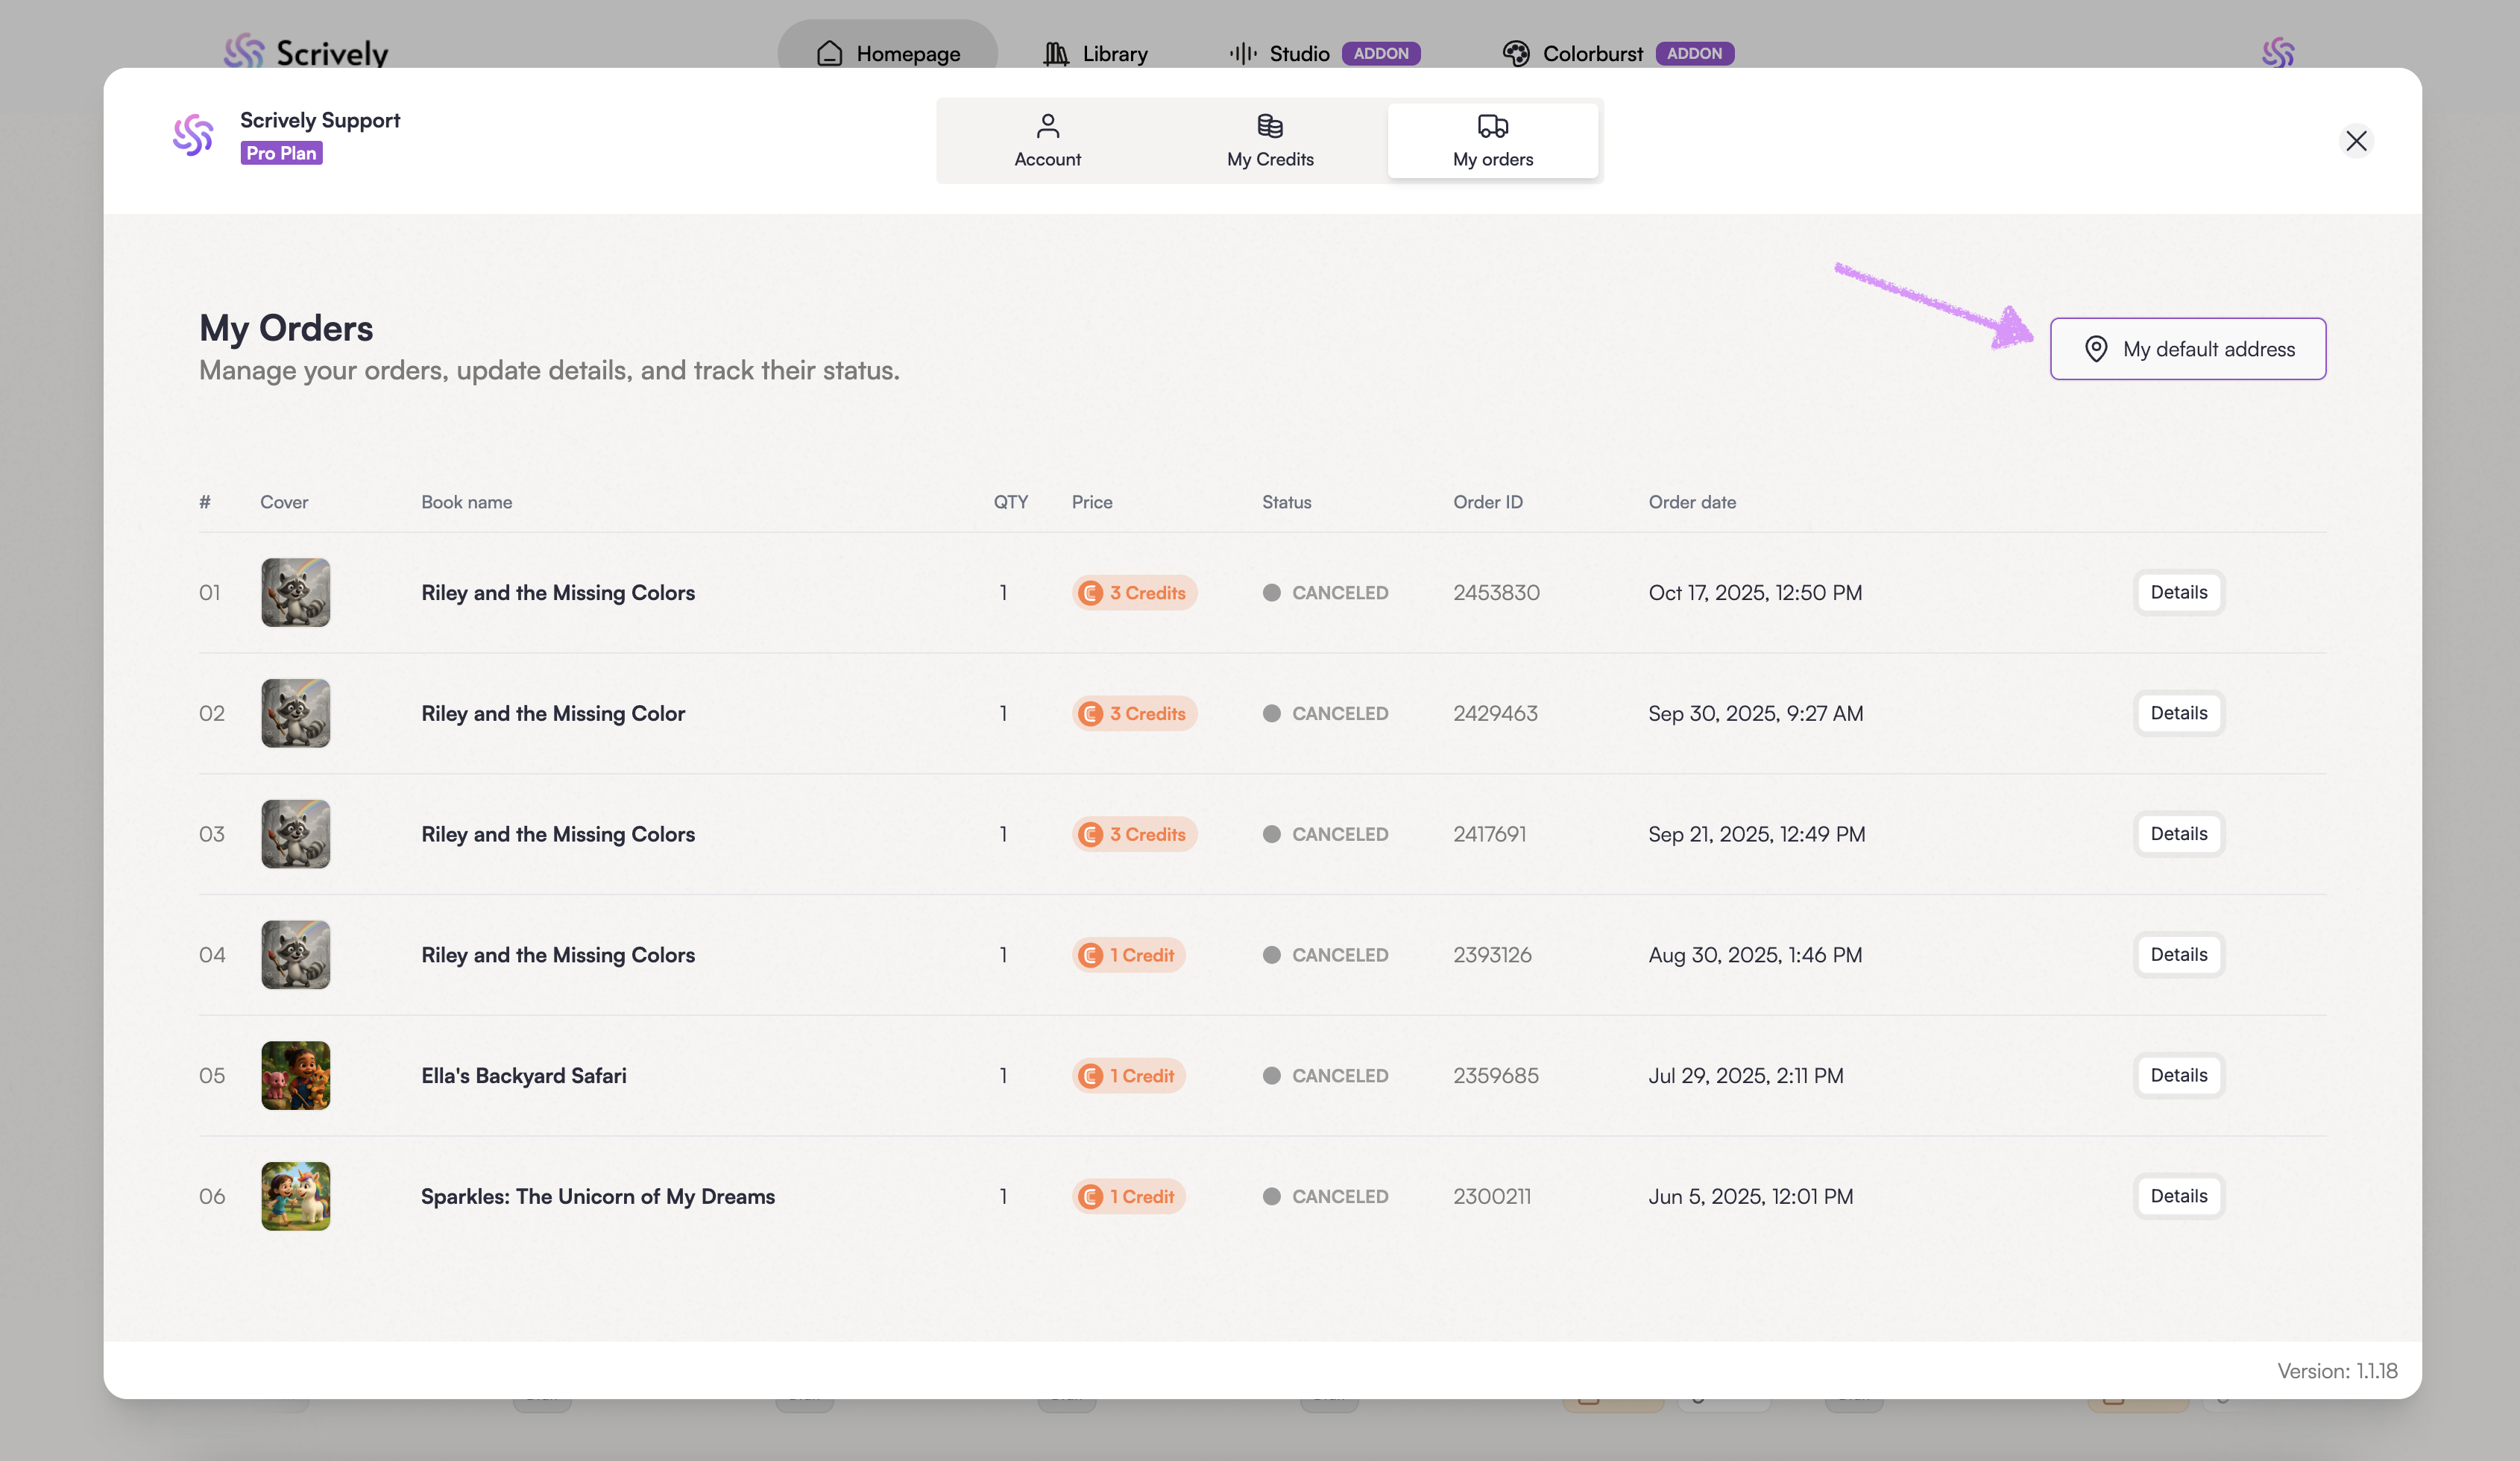The height and width of the screenshot is (1461, 2520).
Task: Click the Sparkles Unicorn book cover thumbnail
Action: coord(296,1197)
